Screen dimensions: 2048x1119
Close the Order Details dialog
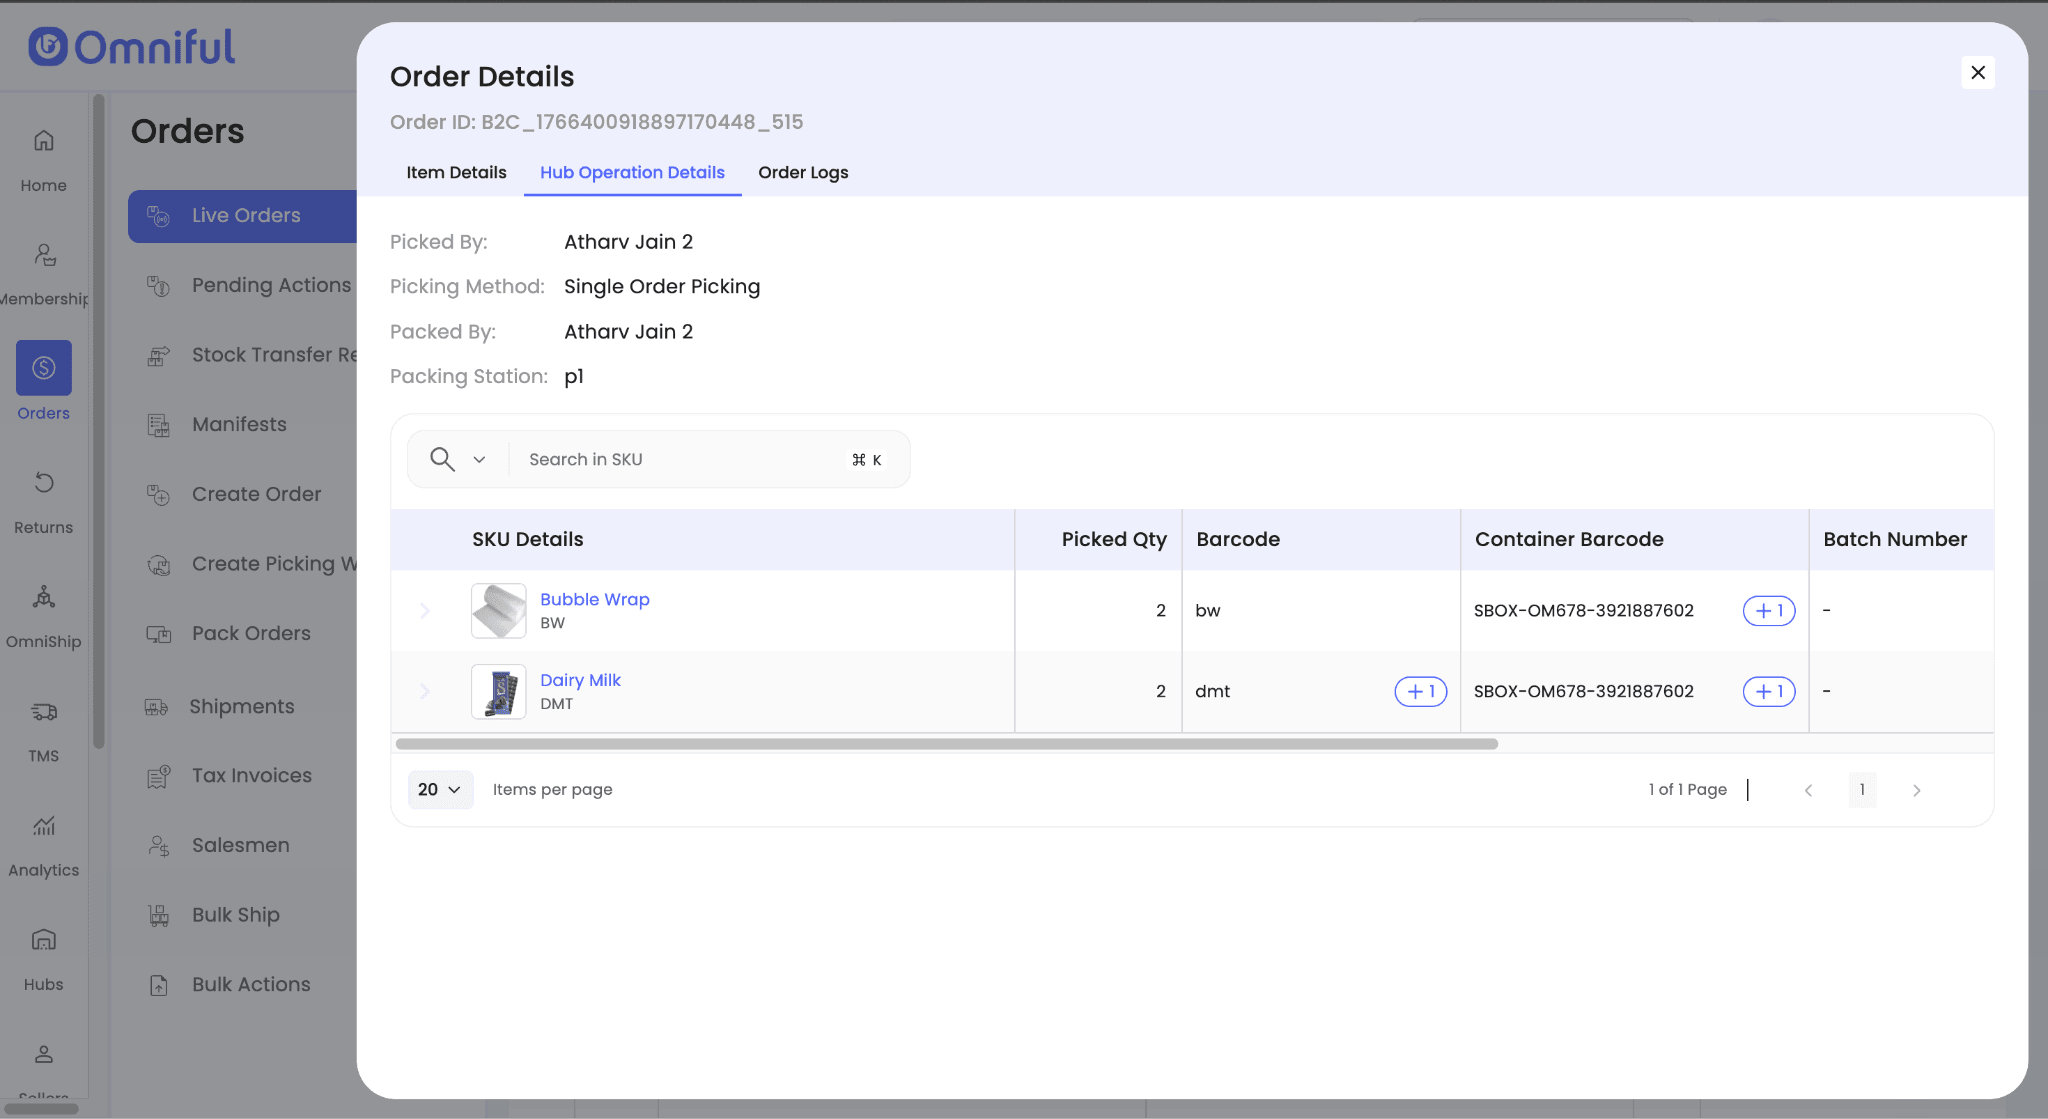tap(1977, 72)
